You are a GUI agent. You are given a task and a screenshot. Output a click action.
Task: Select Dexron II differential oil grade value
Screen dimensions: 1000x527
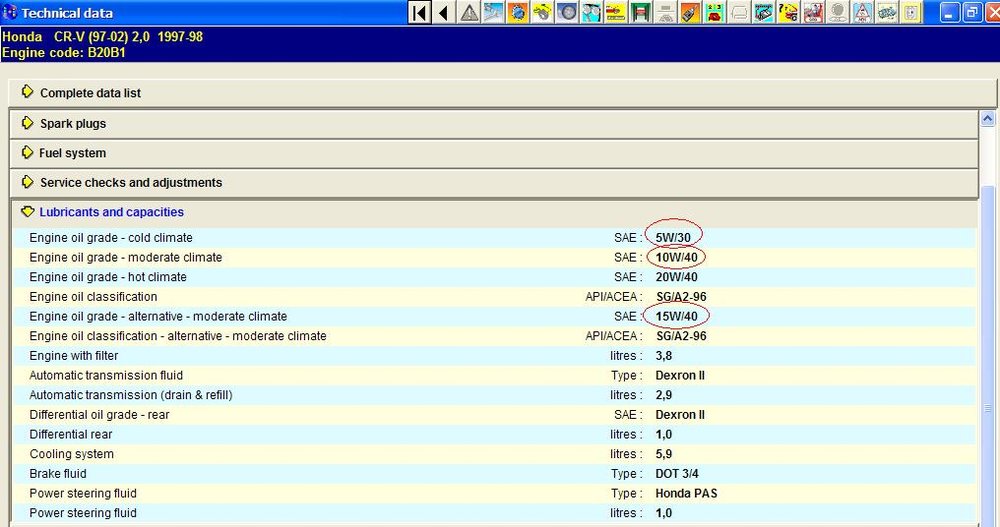click(680, 415)
